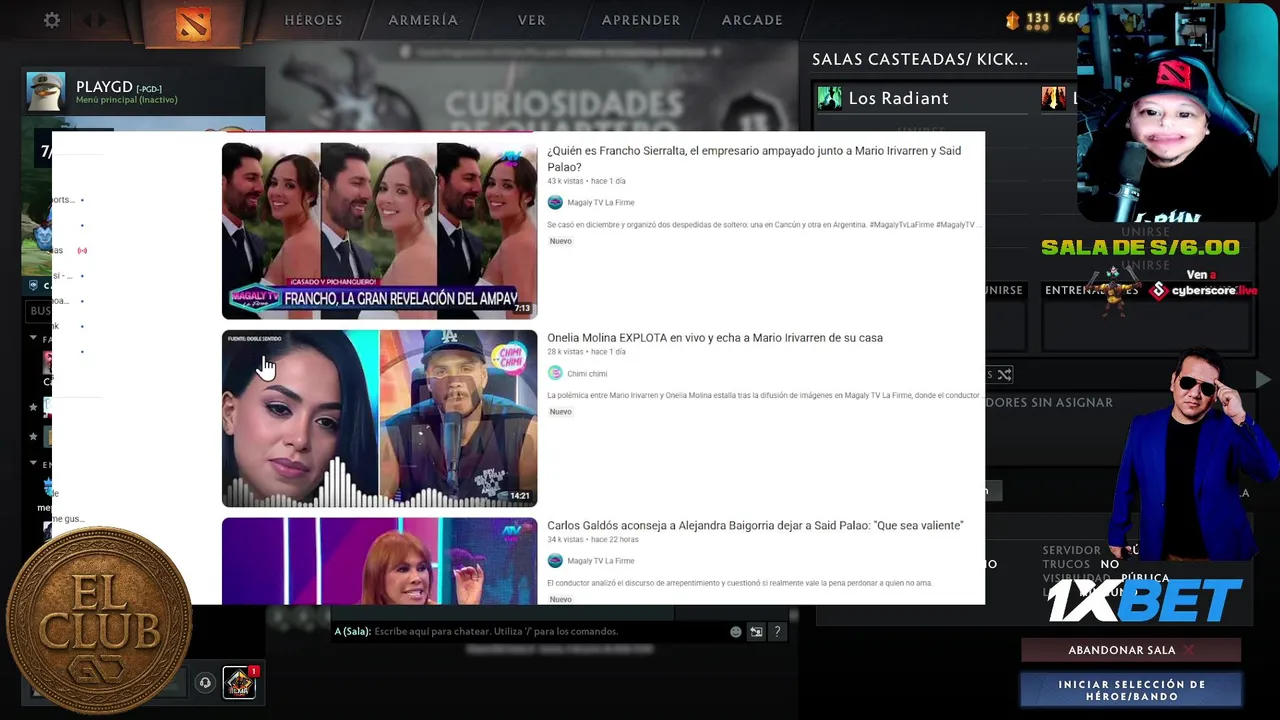The width and height of the screenshot is (1280, 720).
Task: Click Magaly TV avatar on Carlos Galdós video
Action: pyautogui.click(x=555, y=561)
